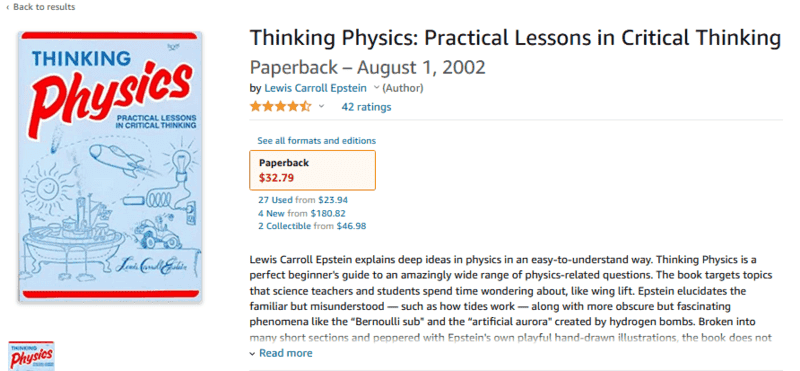Viewport: 800px width, 371px height.
Task: View 27 Used offers from $23.94
Action: point(303,200)
